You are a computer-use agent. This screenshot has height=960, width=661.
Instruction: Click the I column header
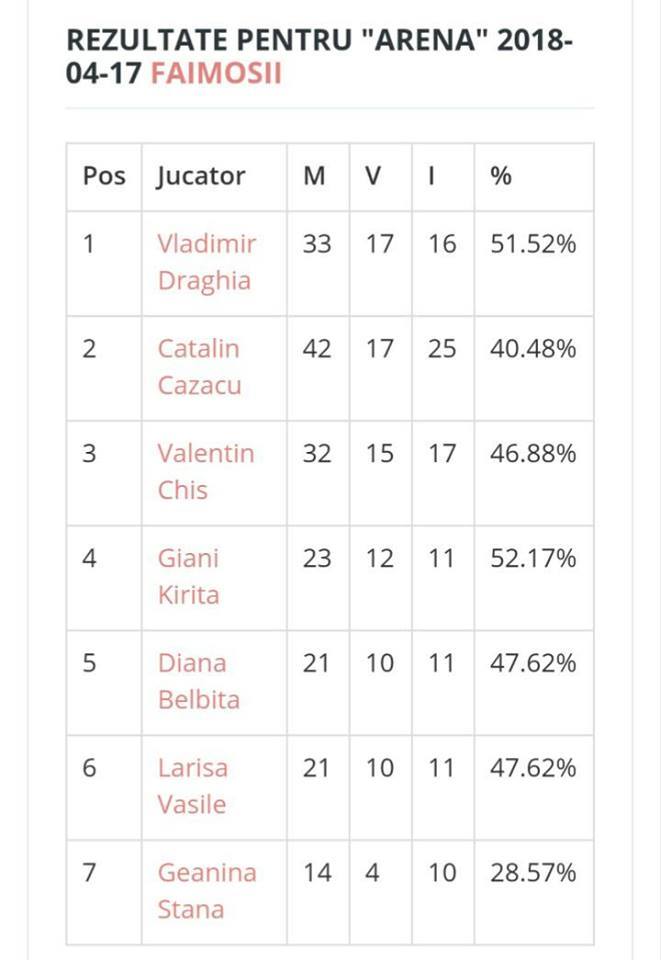point(431,176)
